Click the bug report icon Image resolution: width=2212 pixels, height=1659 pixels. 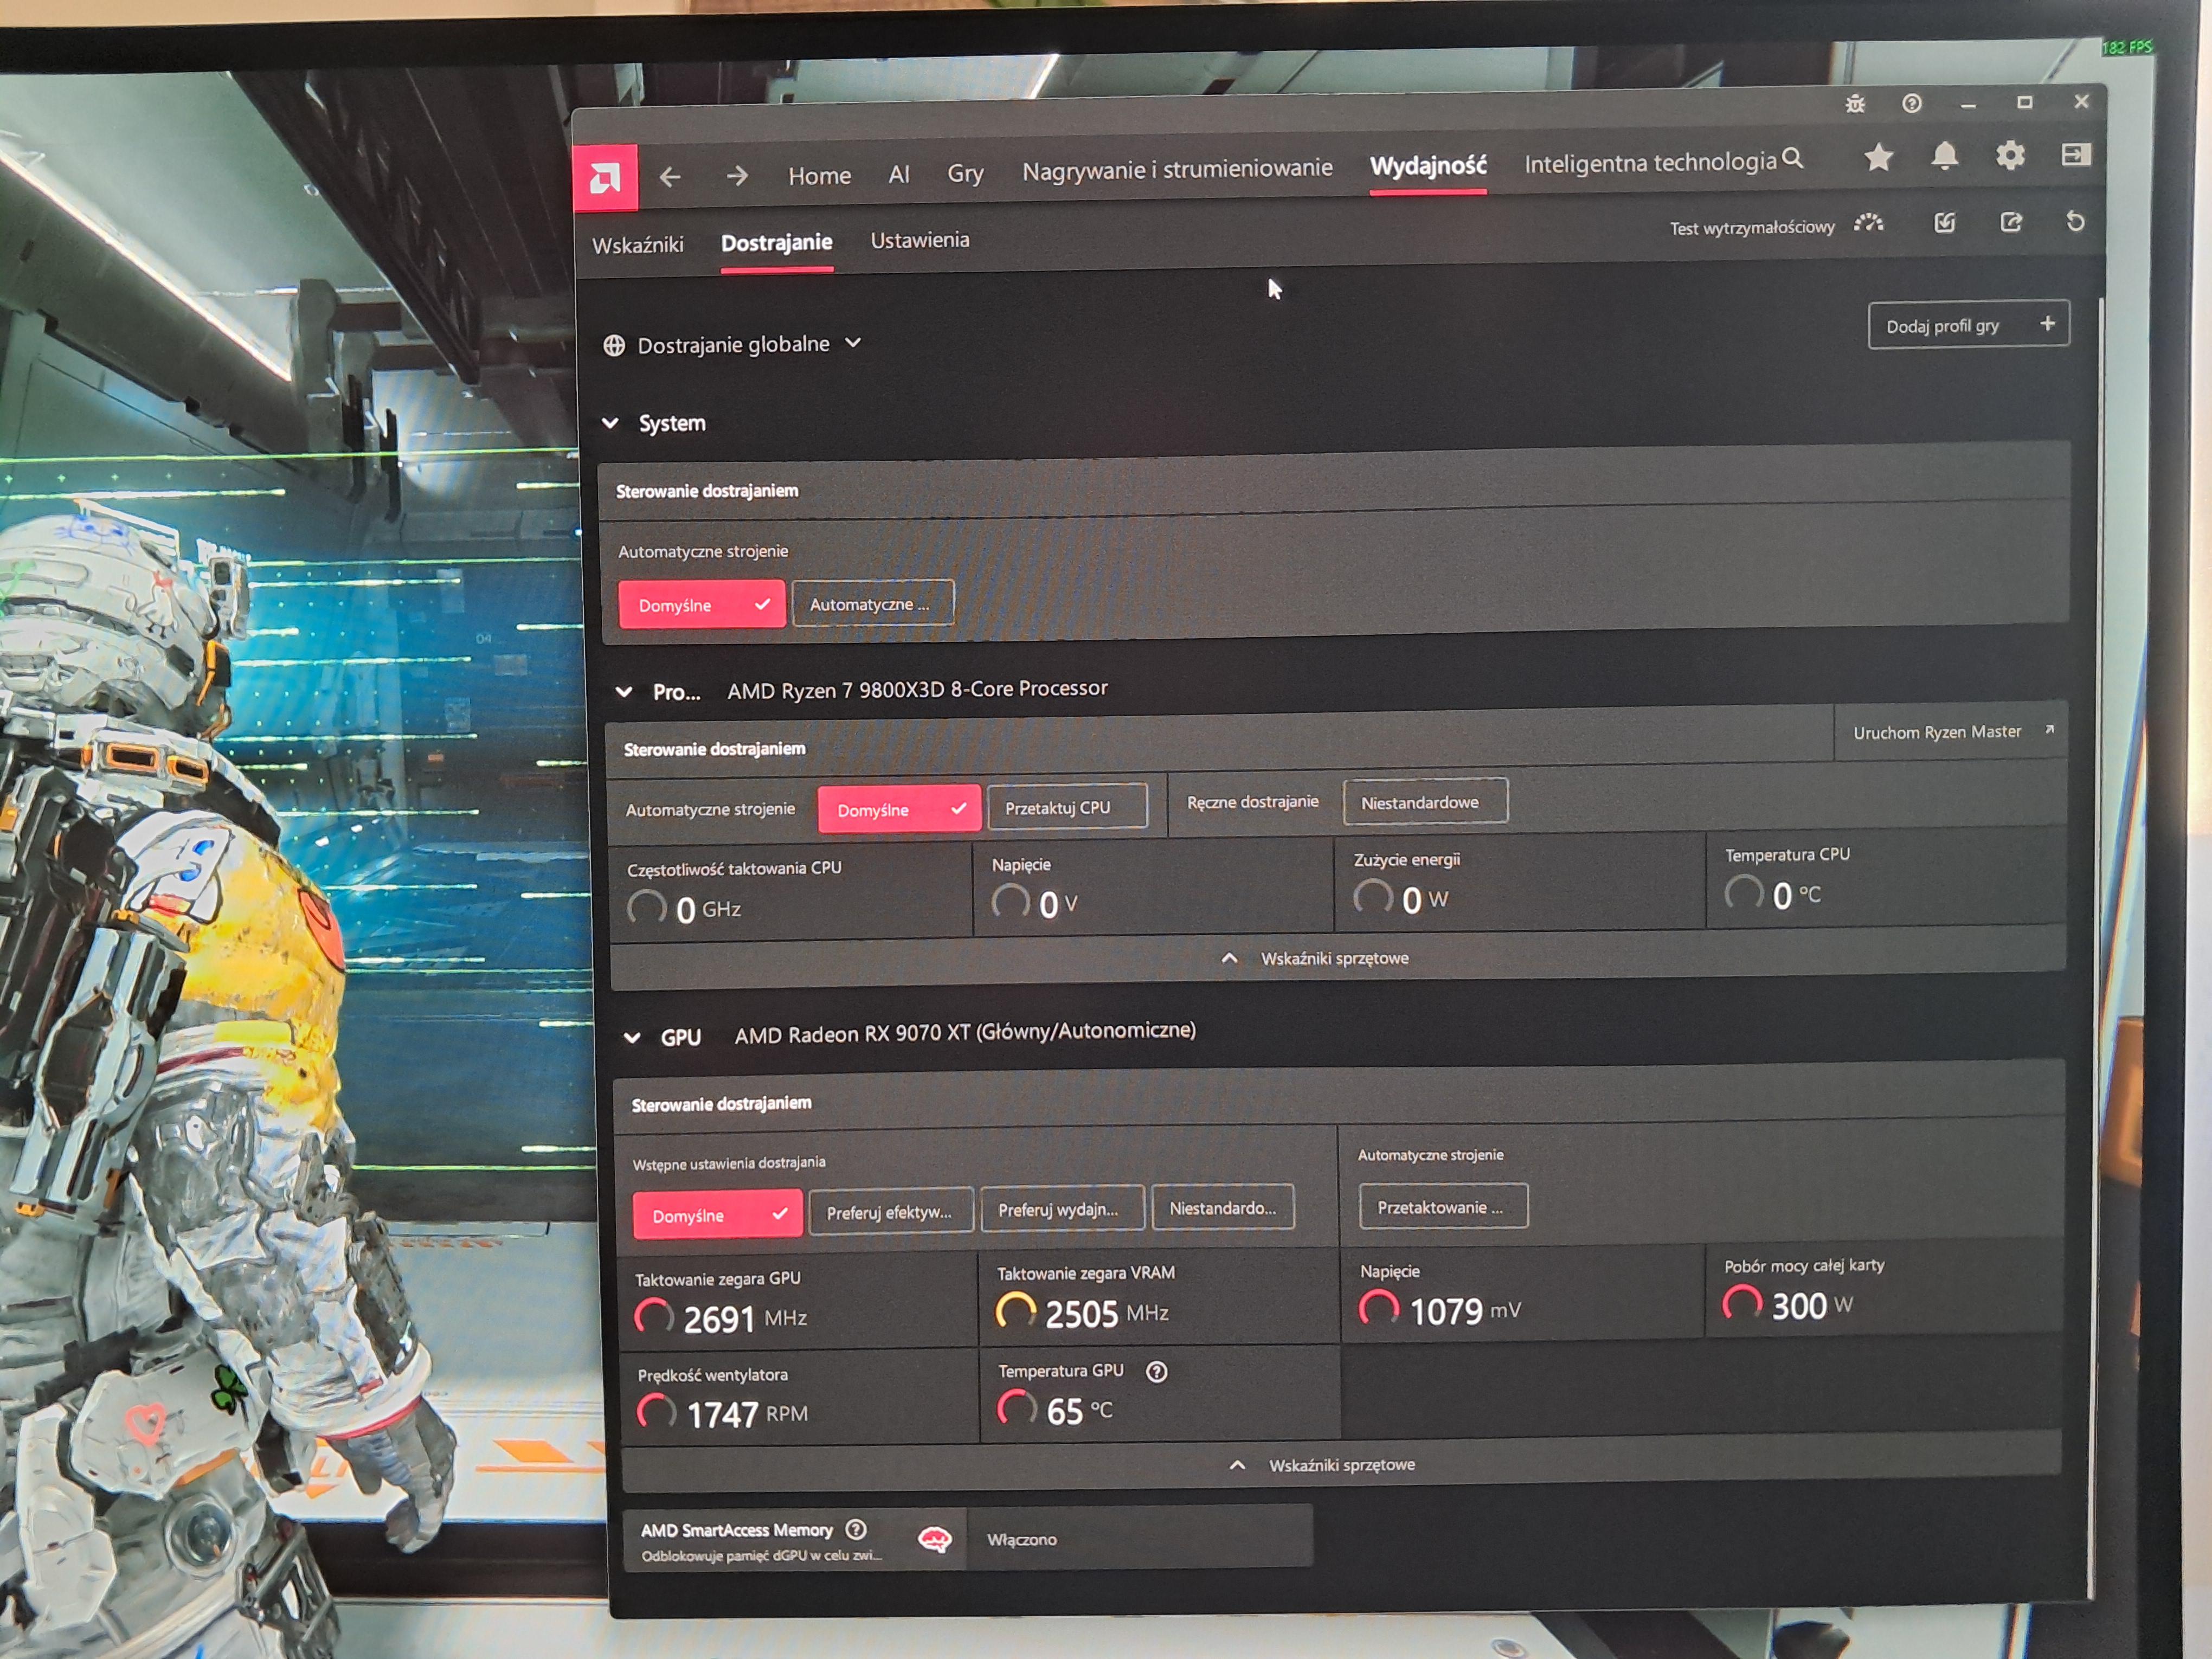(1855, 104)
